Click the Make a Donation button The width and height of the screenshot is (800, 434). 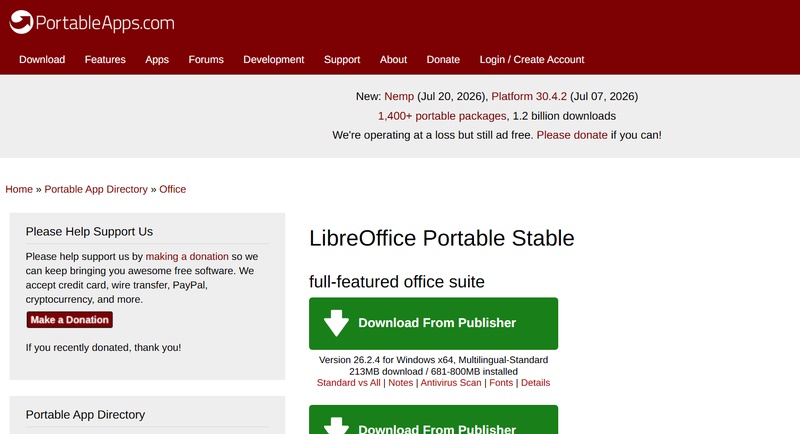(x=69, y=320)
